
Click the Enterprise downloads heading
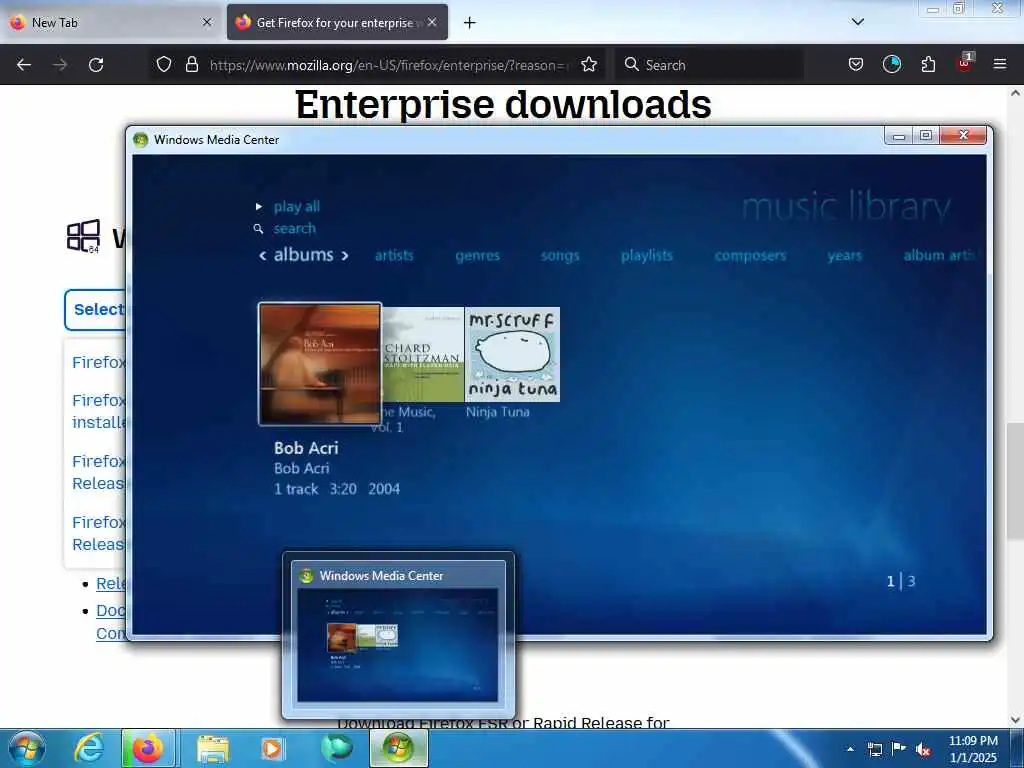point(503,104)
